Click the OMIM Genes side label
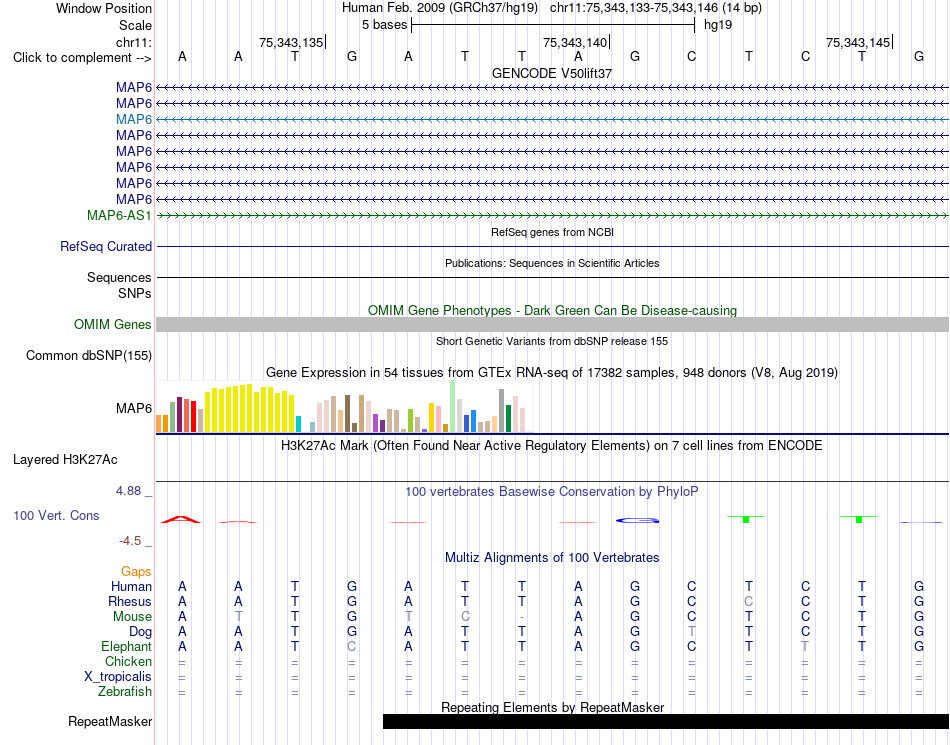This screenshot has width=950, height=745. click(x=113, y=325)
